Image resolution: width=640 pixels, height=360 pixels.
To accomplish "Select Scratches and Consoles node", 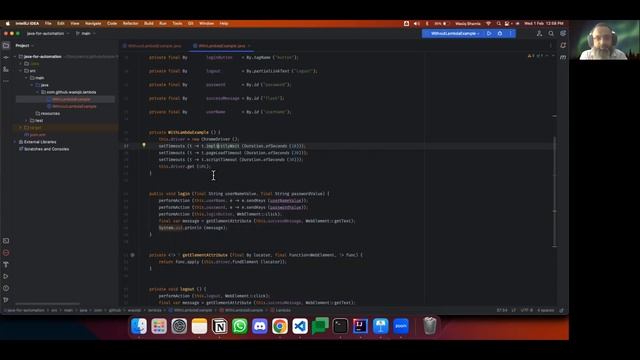I will pyautogui.click(x=44, y=149).
